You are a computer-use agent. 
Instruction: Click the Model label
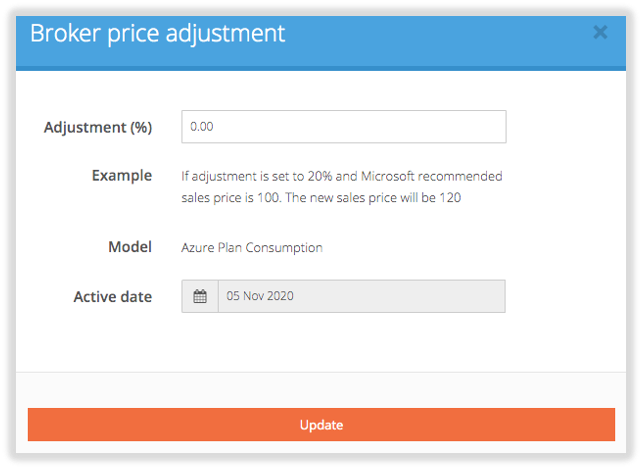pos(130,246)
